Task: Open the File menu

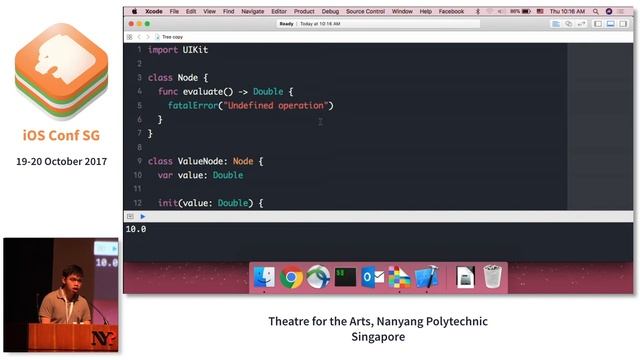Action: click(174, 11)
